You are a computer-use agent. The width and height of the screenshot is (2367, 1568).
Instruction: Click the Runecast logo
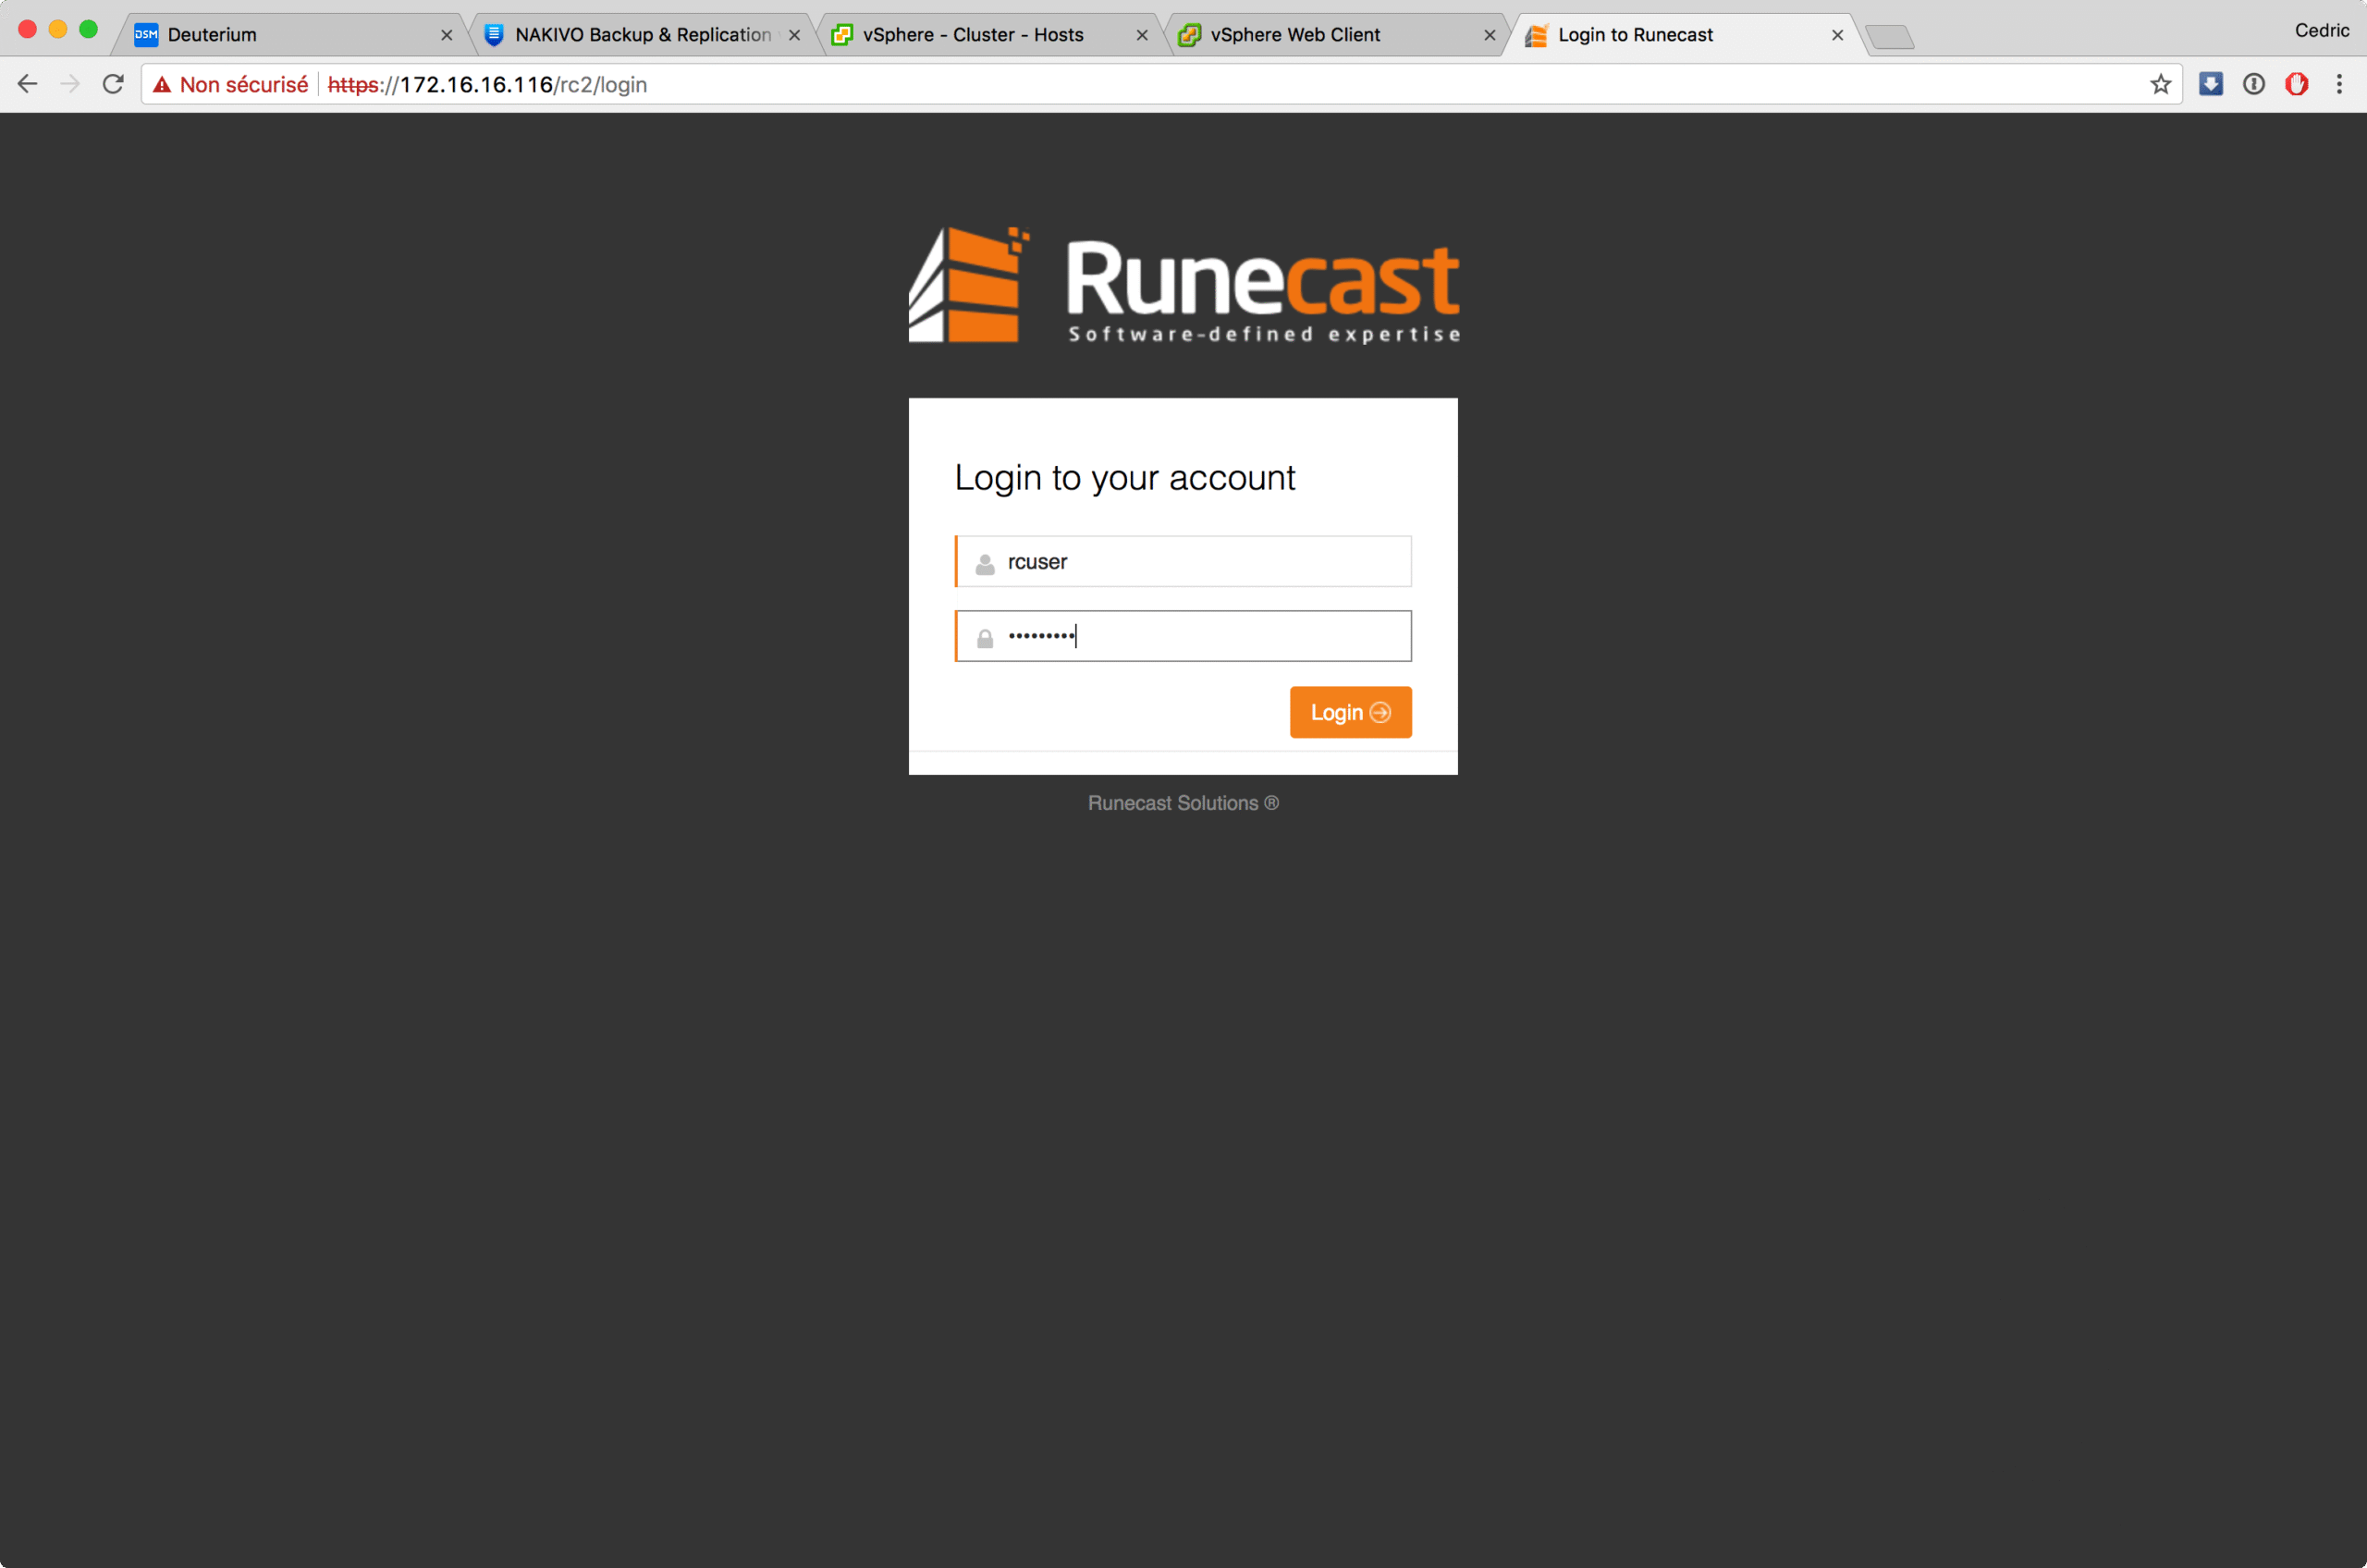tap(1183, 285)
